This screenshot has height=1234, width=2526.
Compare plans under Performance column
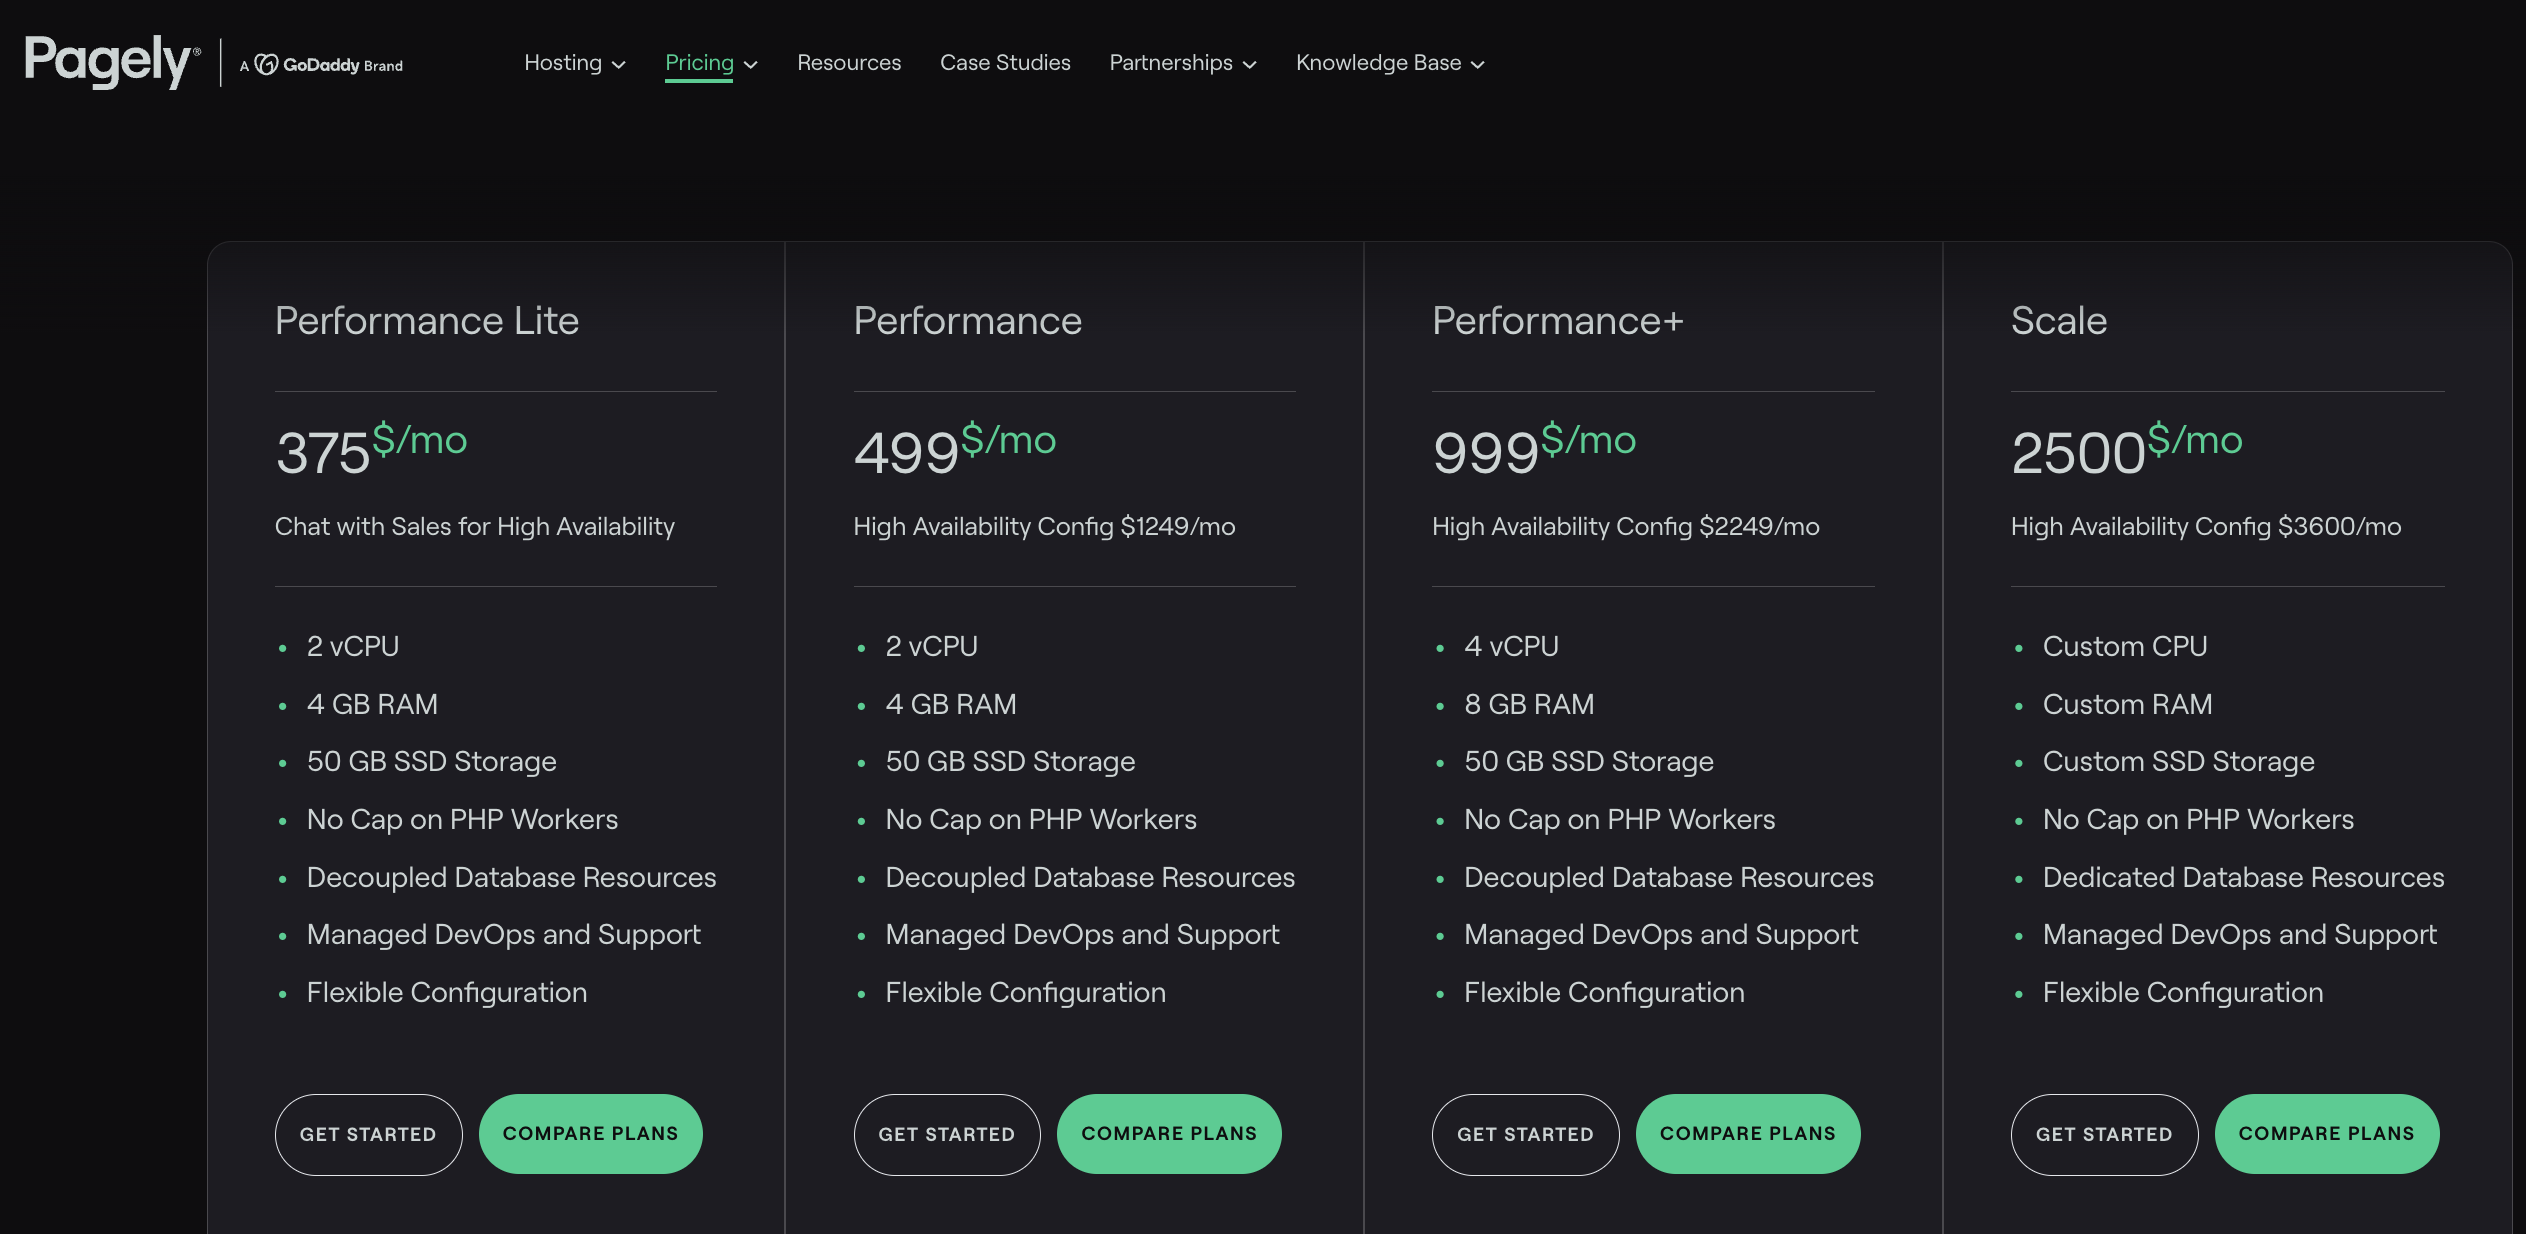[1168, 1133]
